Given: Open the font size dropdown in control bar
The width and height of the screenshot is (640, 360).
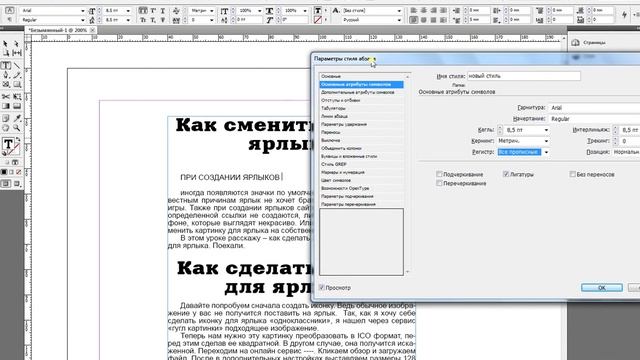Looking at the screenshot, I should click(128, 11).
